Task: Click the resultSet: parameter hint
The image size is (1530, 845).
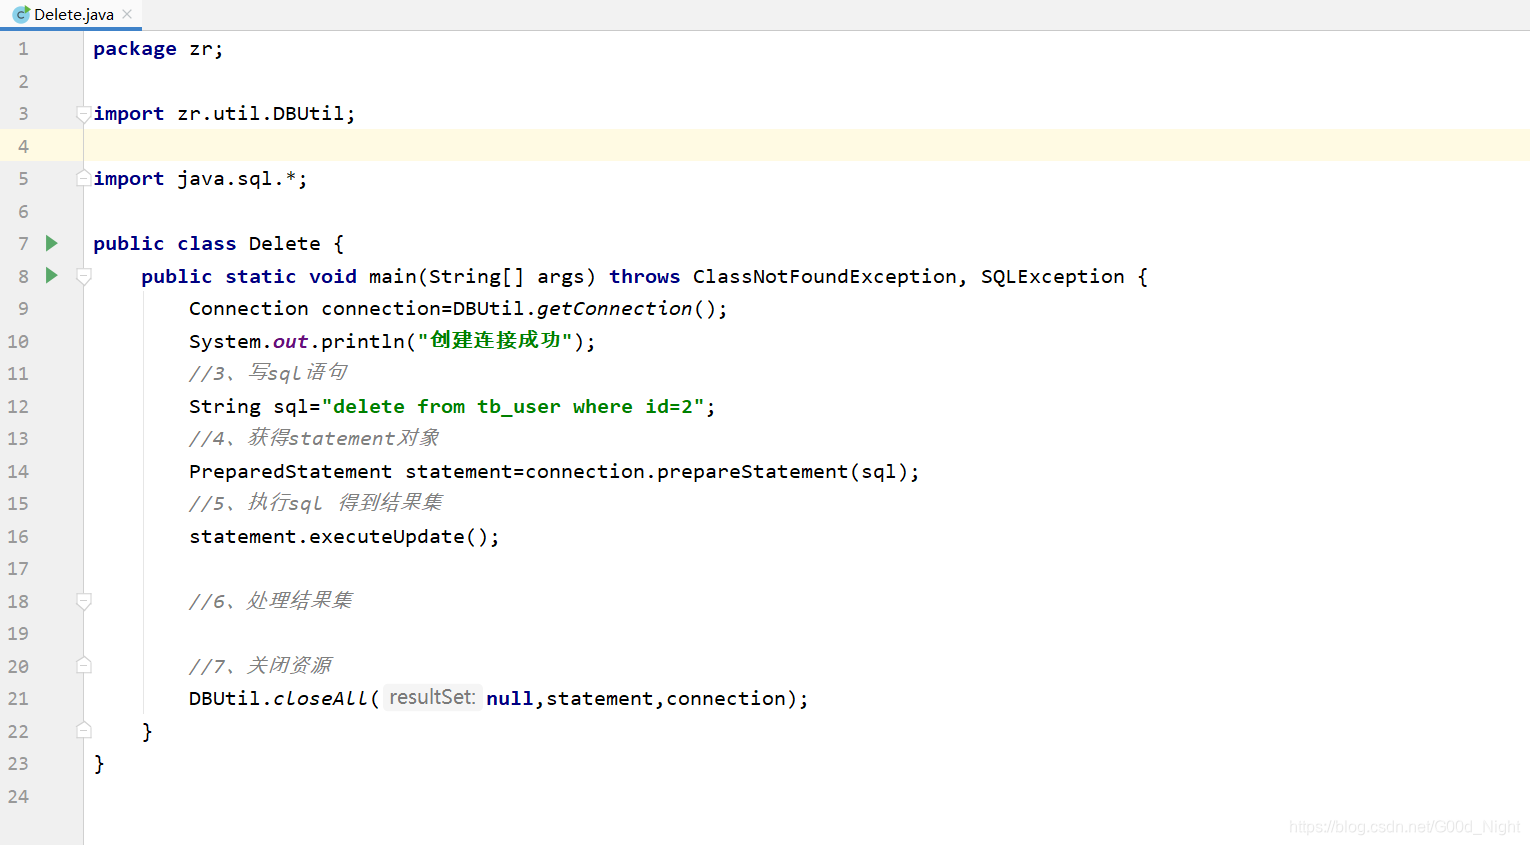Action: (x=432, y=697)
